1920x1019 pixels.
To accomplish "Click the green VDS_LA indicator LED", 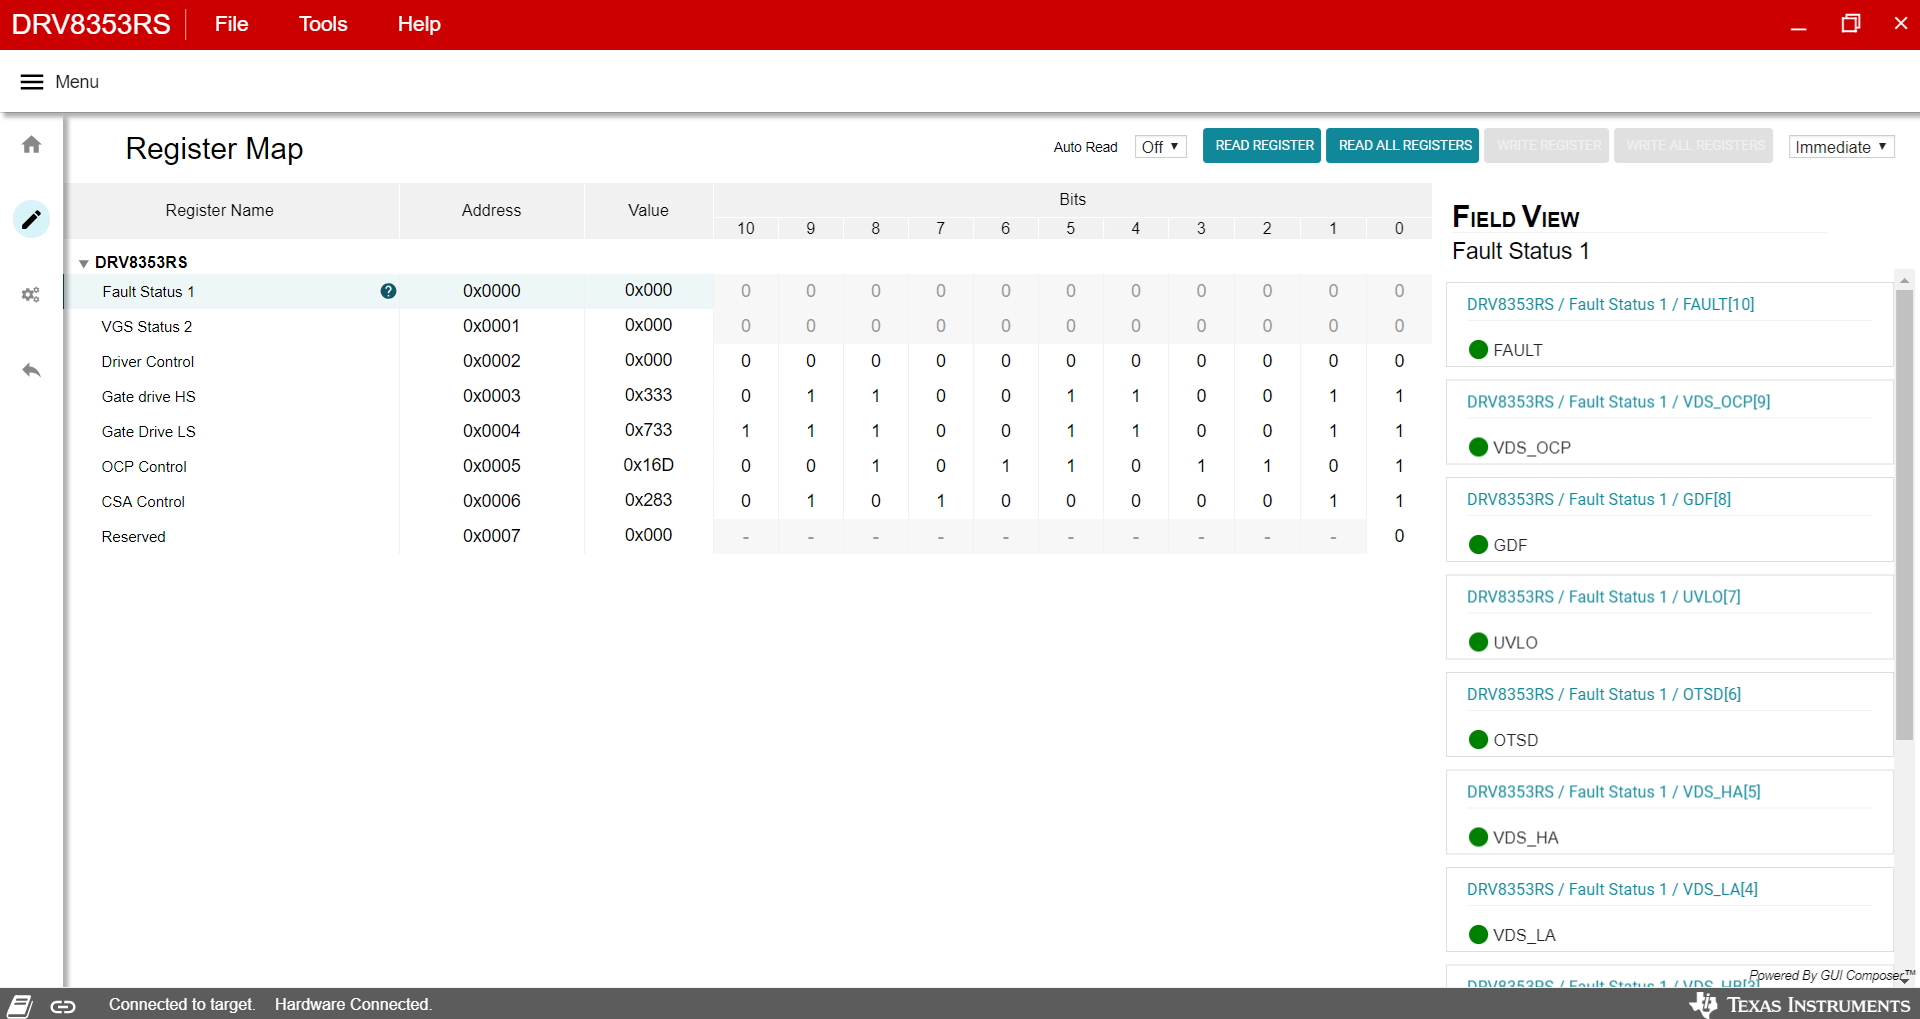I will (1478, 935).
